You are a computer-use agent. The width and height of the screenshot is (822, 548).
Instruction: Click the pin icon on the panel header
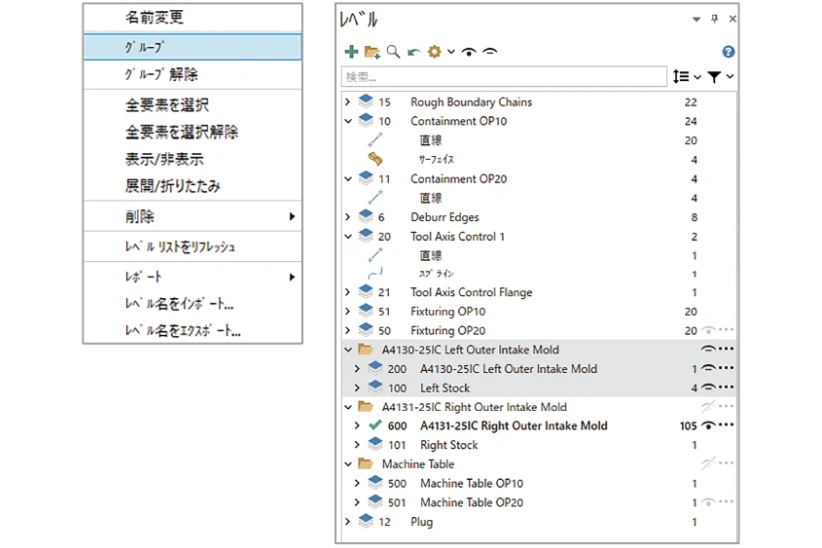(715, 19)
